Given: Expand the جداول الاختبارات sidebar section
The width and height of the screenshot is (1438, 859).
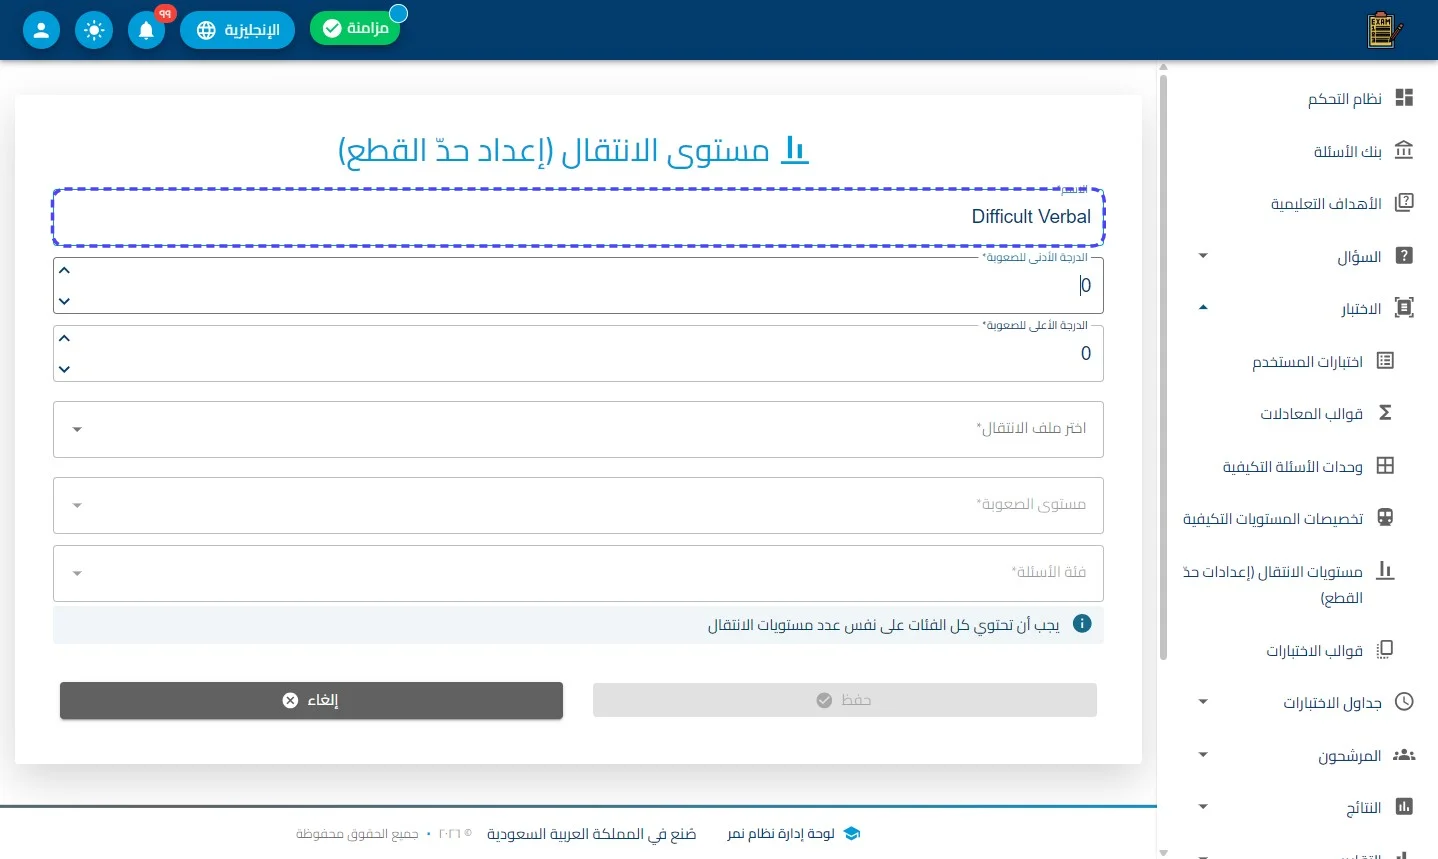Looking at the screenshot, I should [x=1203, y=702].
